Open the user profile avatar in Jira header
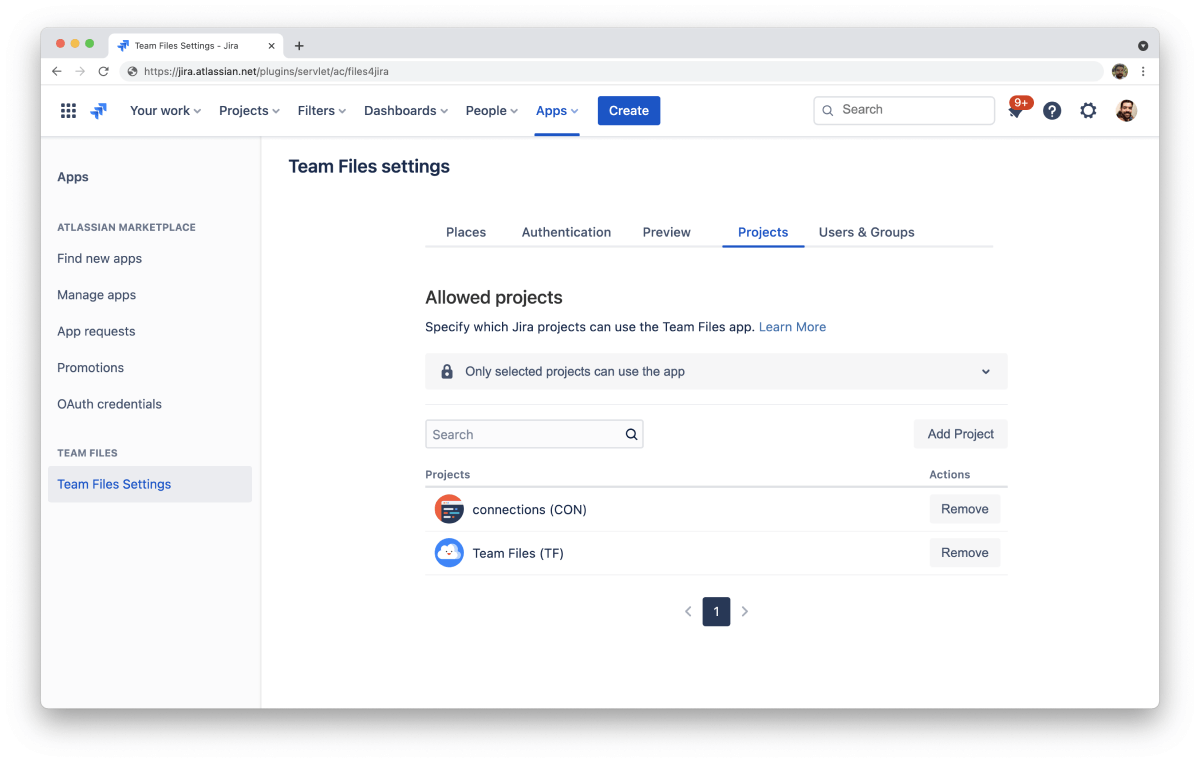Screen dimensions: 1200x762 click(1126, 111)
